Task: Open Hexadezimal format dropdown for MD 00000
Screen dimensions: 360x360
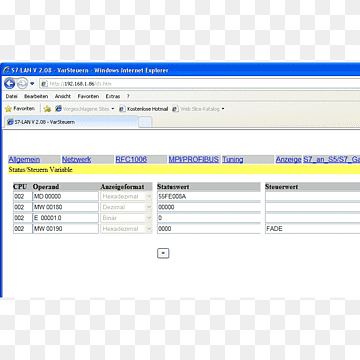Action: click(x=126, y=196)
